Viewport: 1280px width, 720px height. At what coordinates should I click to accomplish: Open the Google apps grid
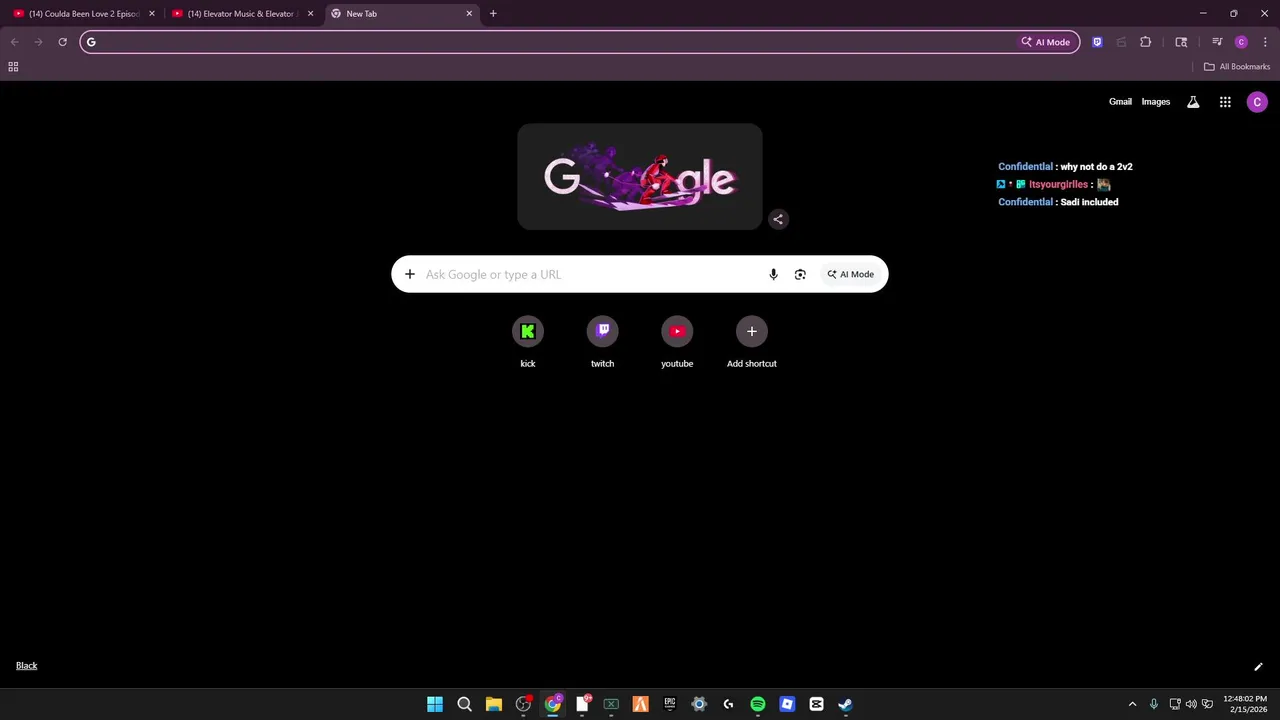point(1225,102)
